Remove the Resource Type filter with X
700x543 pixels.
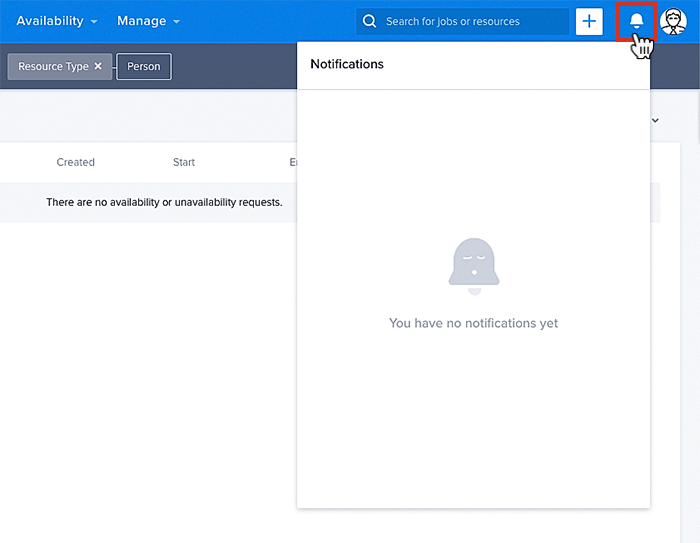tap(98, 67)
